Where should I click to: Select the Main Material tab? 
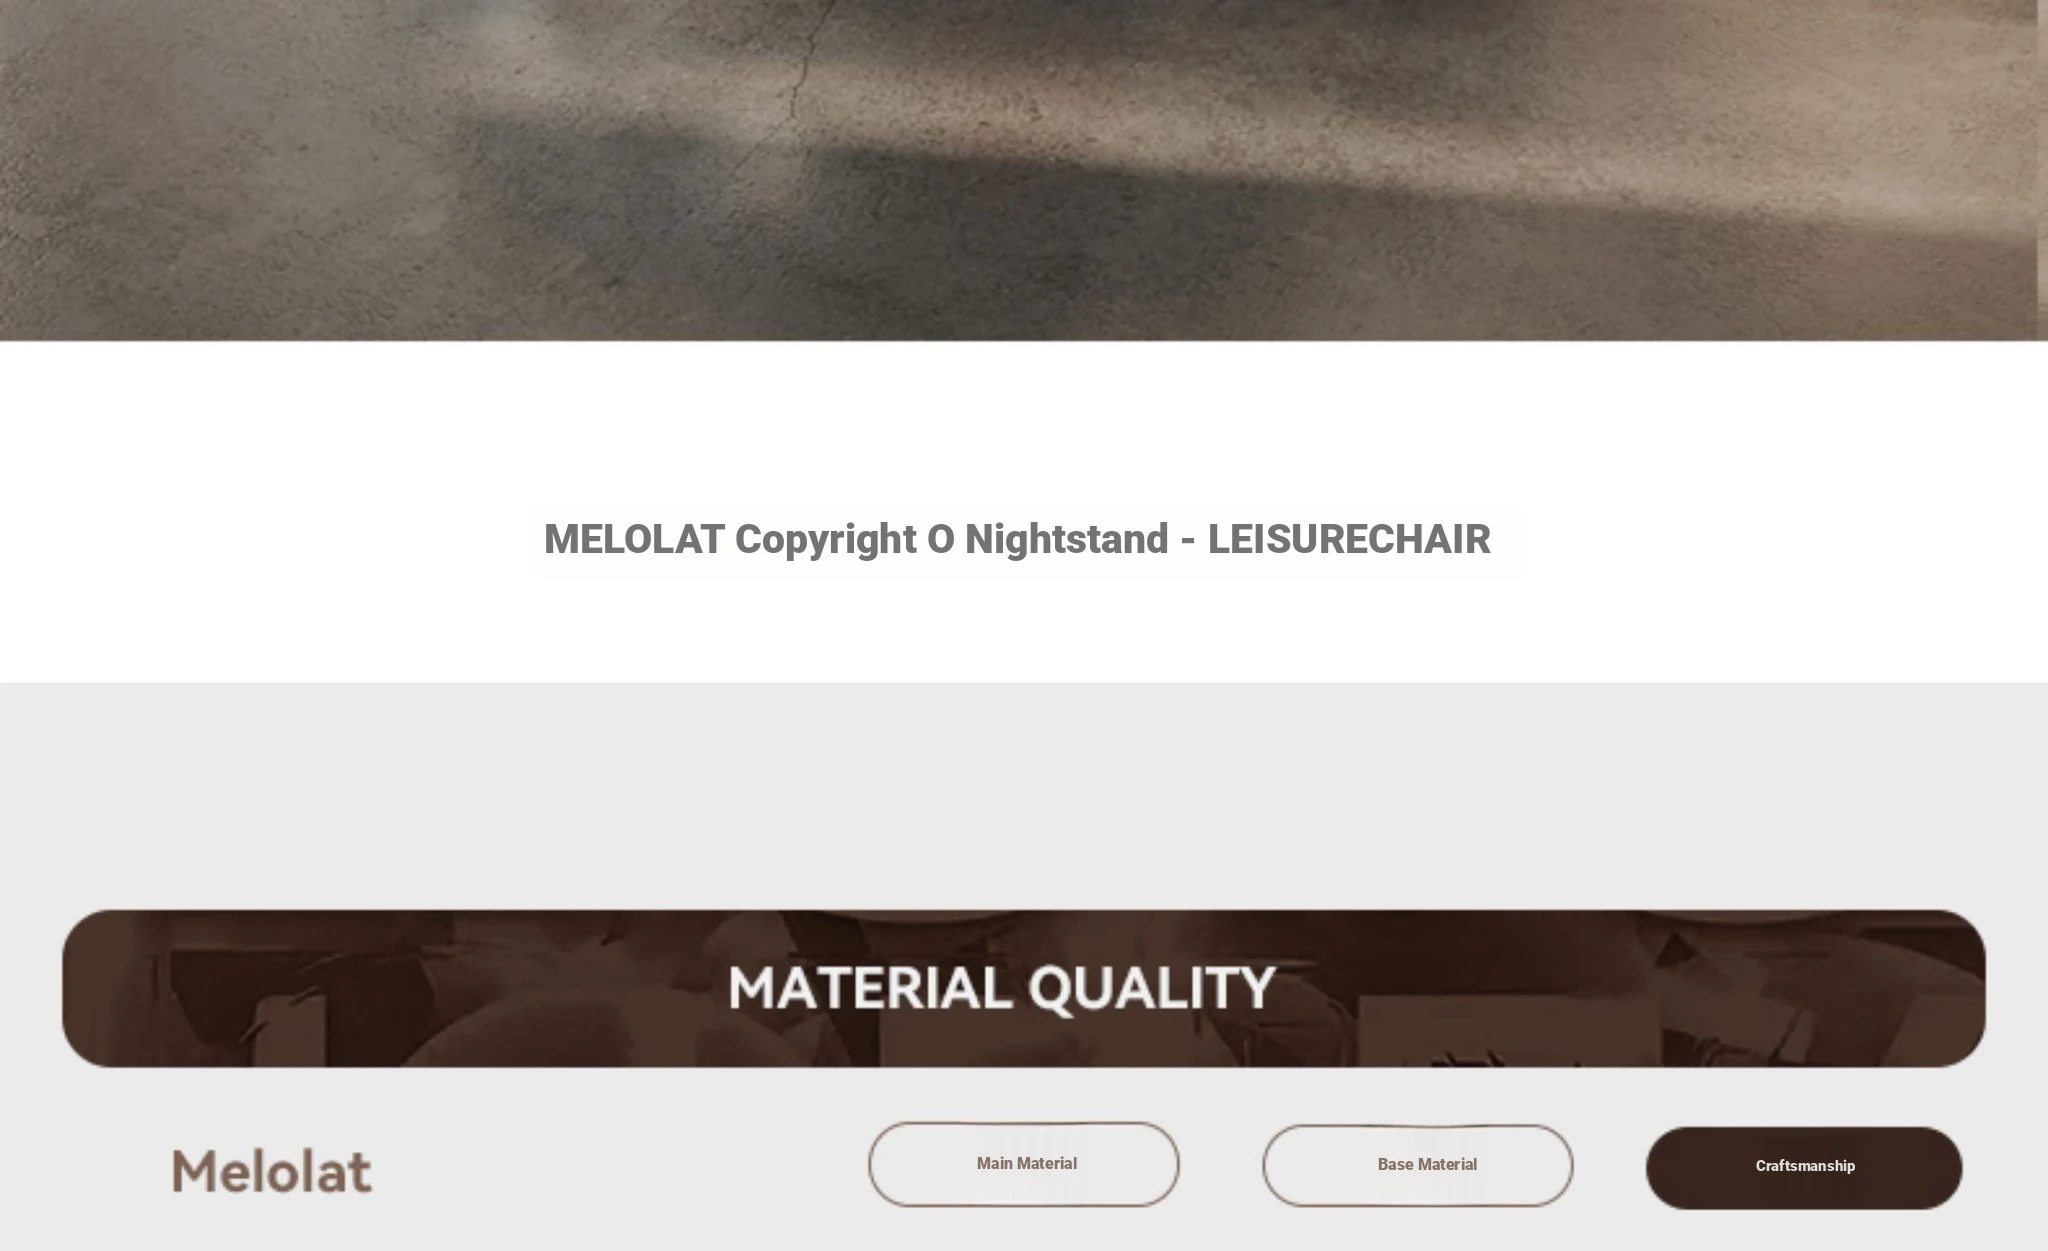(x=1024, y=1164)
